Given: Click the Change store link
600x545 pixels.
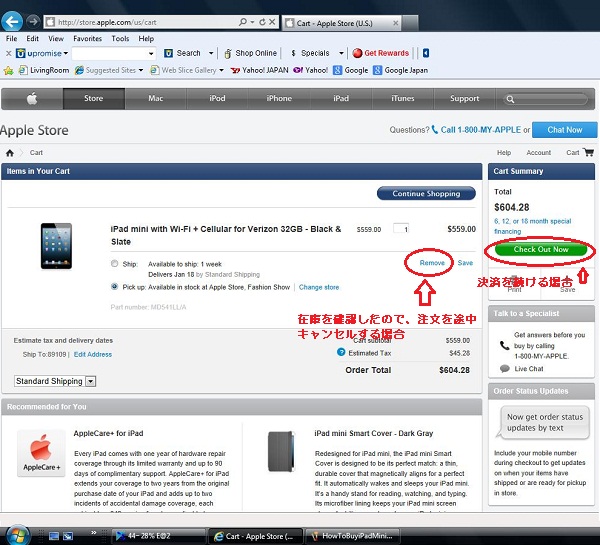Looking at the screenshot, I should click(x=319, y=287).
